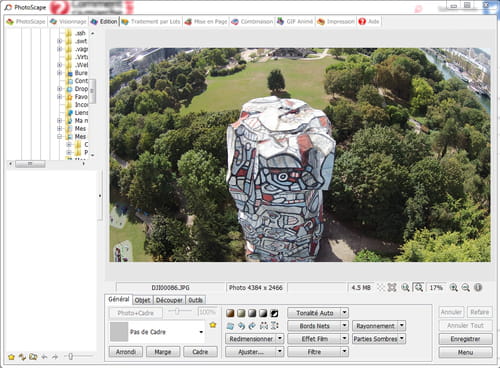Viewport: 500px width, 368px height.
Task: Open the Bords Nets dropdown arrow
Action: tap(345, 326)
